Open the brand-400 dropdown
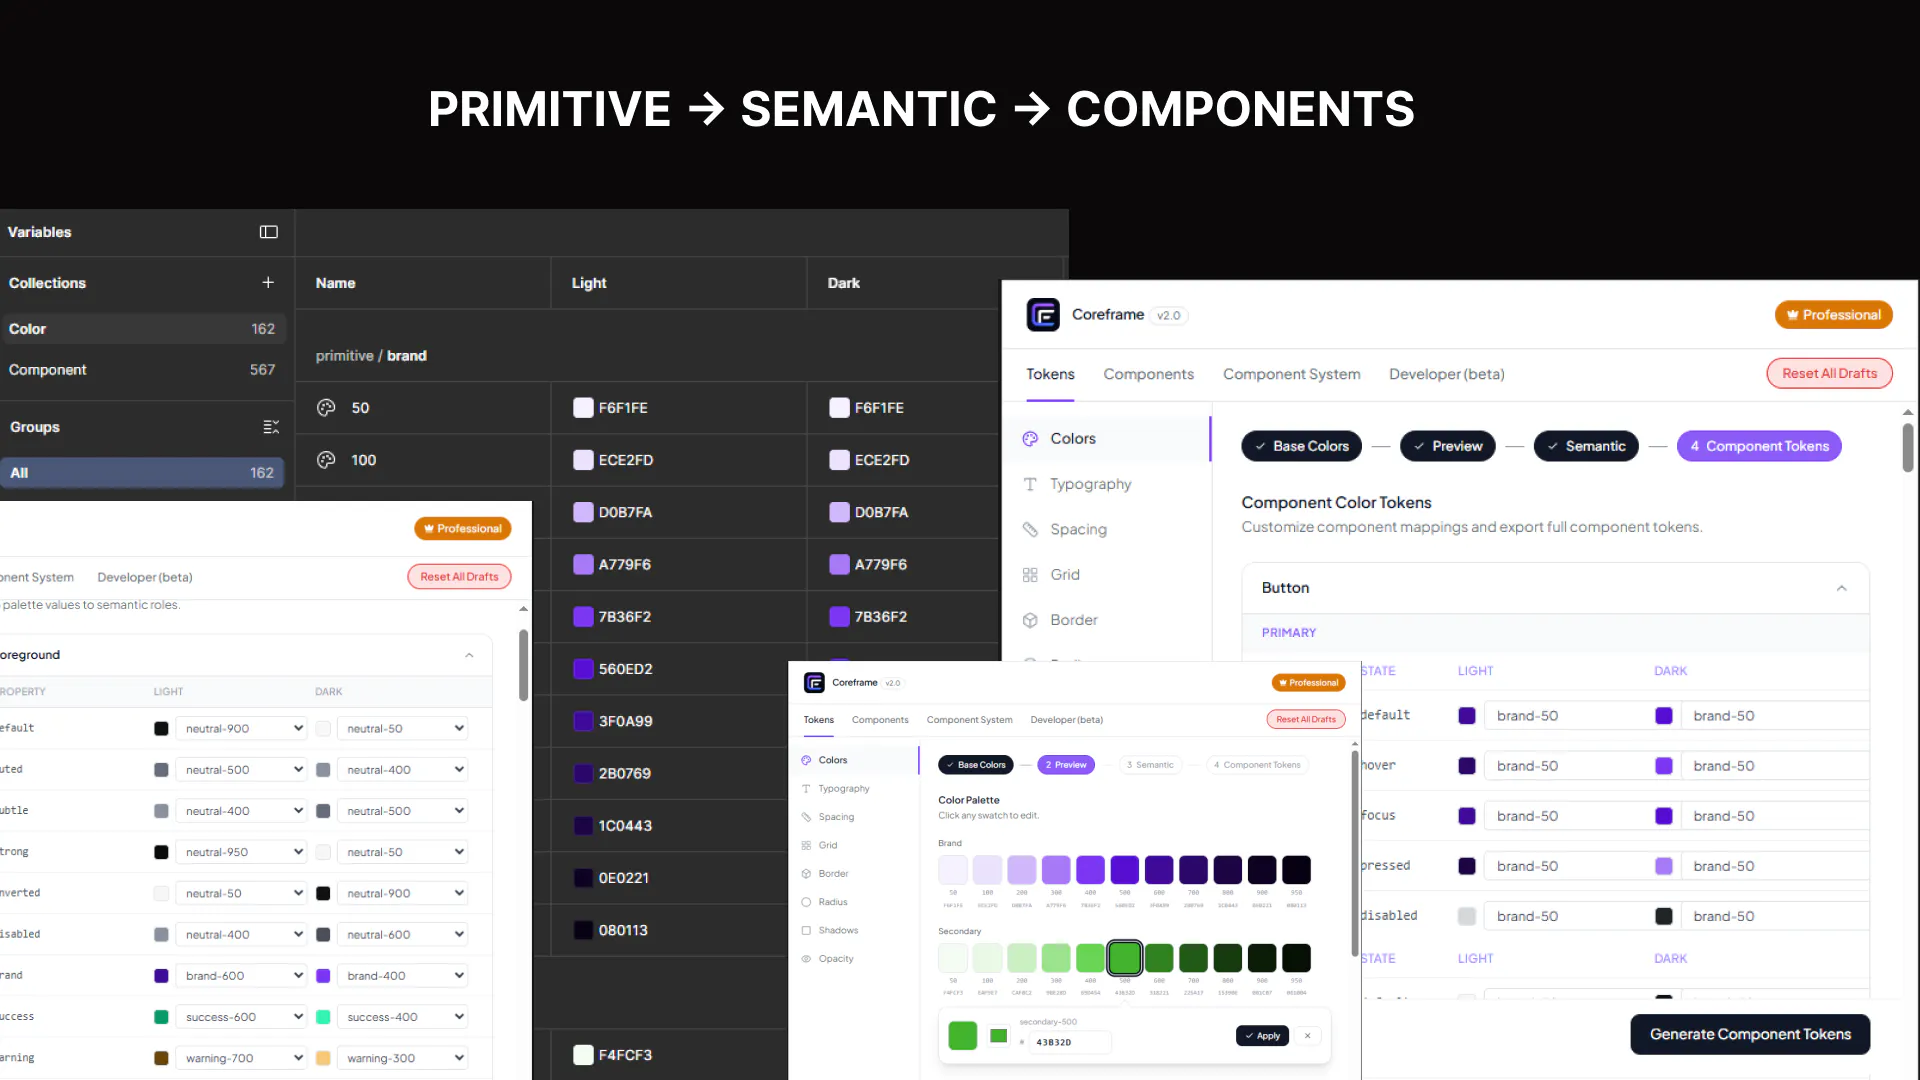The width and height of the screenshot is (1920, 1080). pyautogui.click(x=402, y=976)
